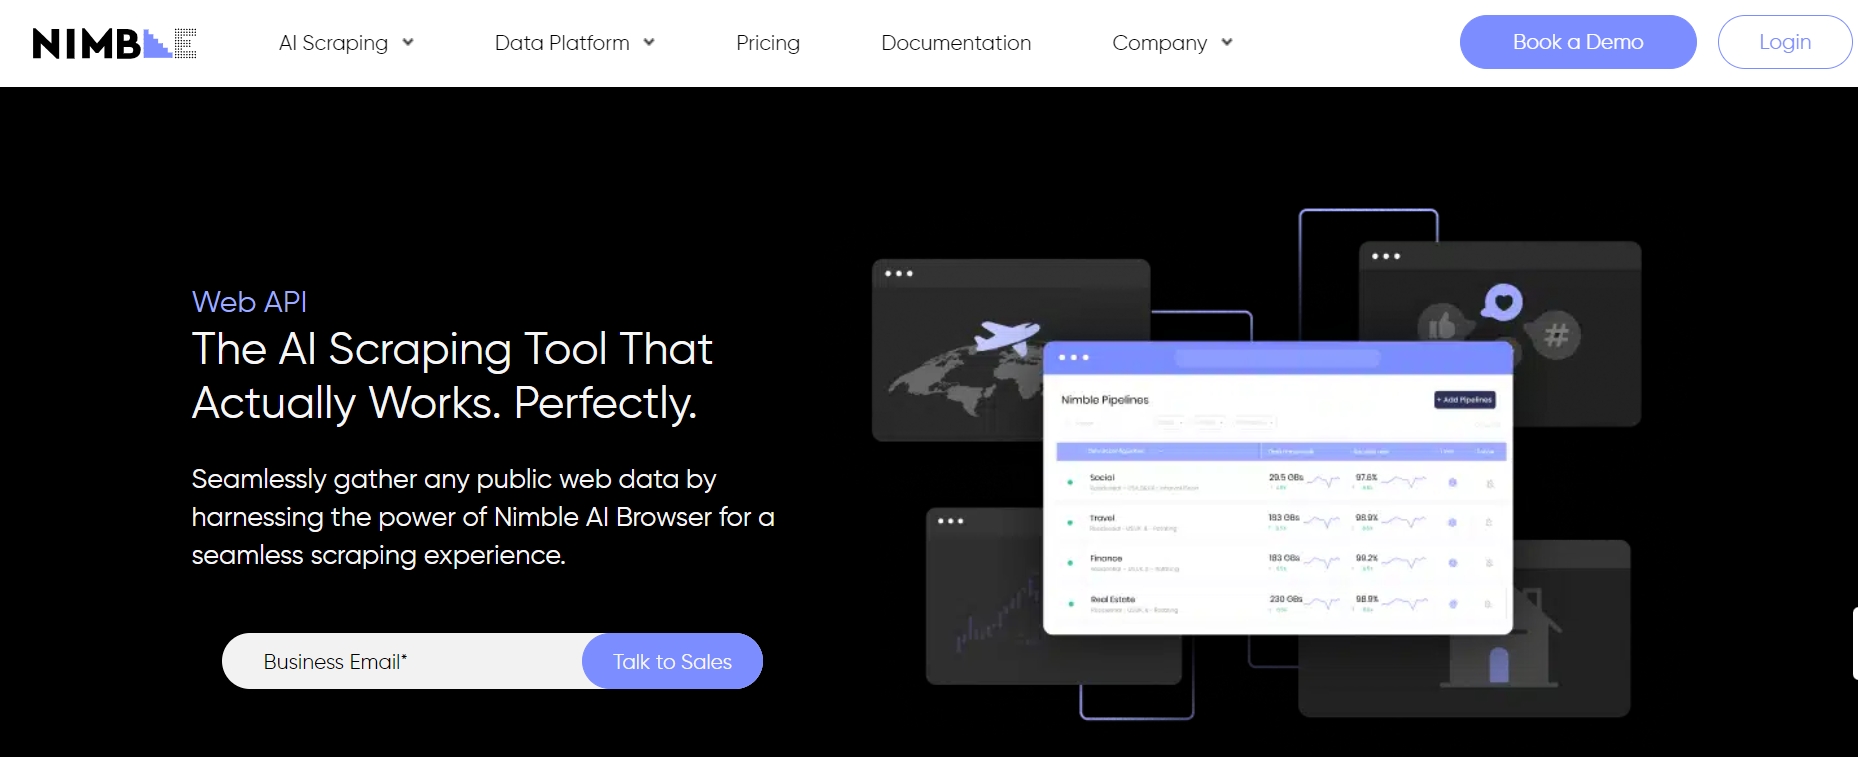Click the Login button
1858x757 pixels.
tap(1785, 42)
